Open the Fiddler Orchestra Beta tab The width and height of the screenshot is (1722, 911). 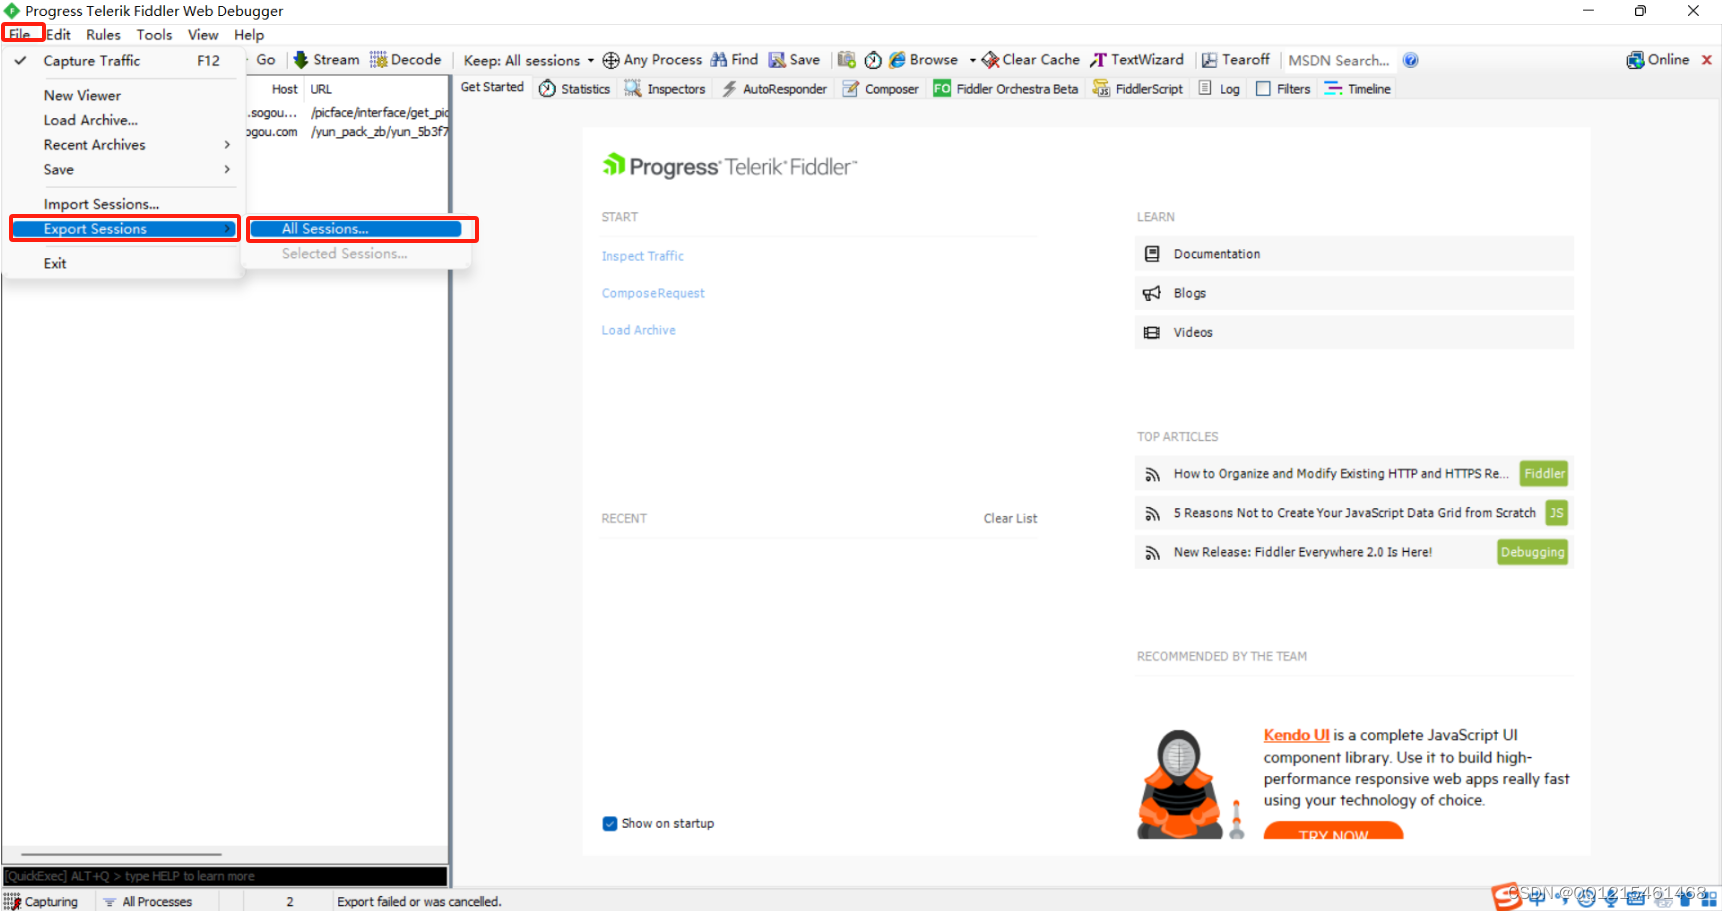(1006, 88)
